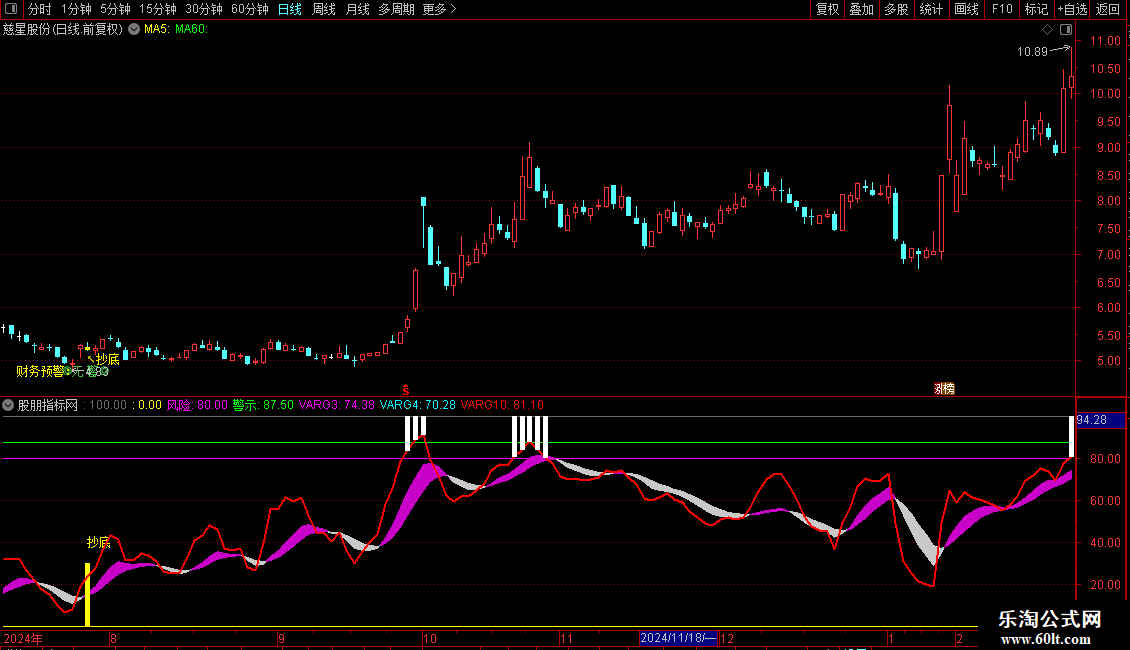Open 画线 drawing tools
The height and width of the screenshot is (650, 1130).
pos(966,9)
